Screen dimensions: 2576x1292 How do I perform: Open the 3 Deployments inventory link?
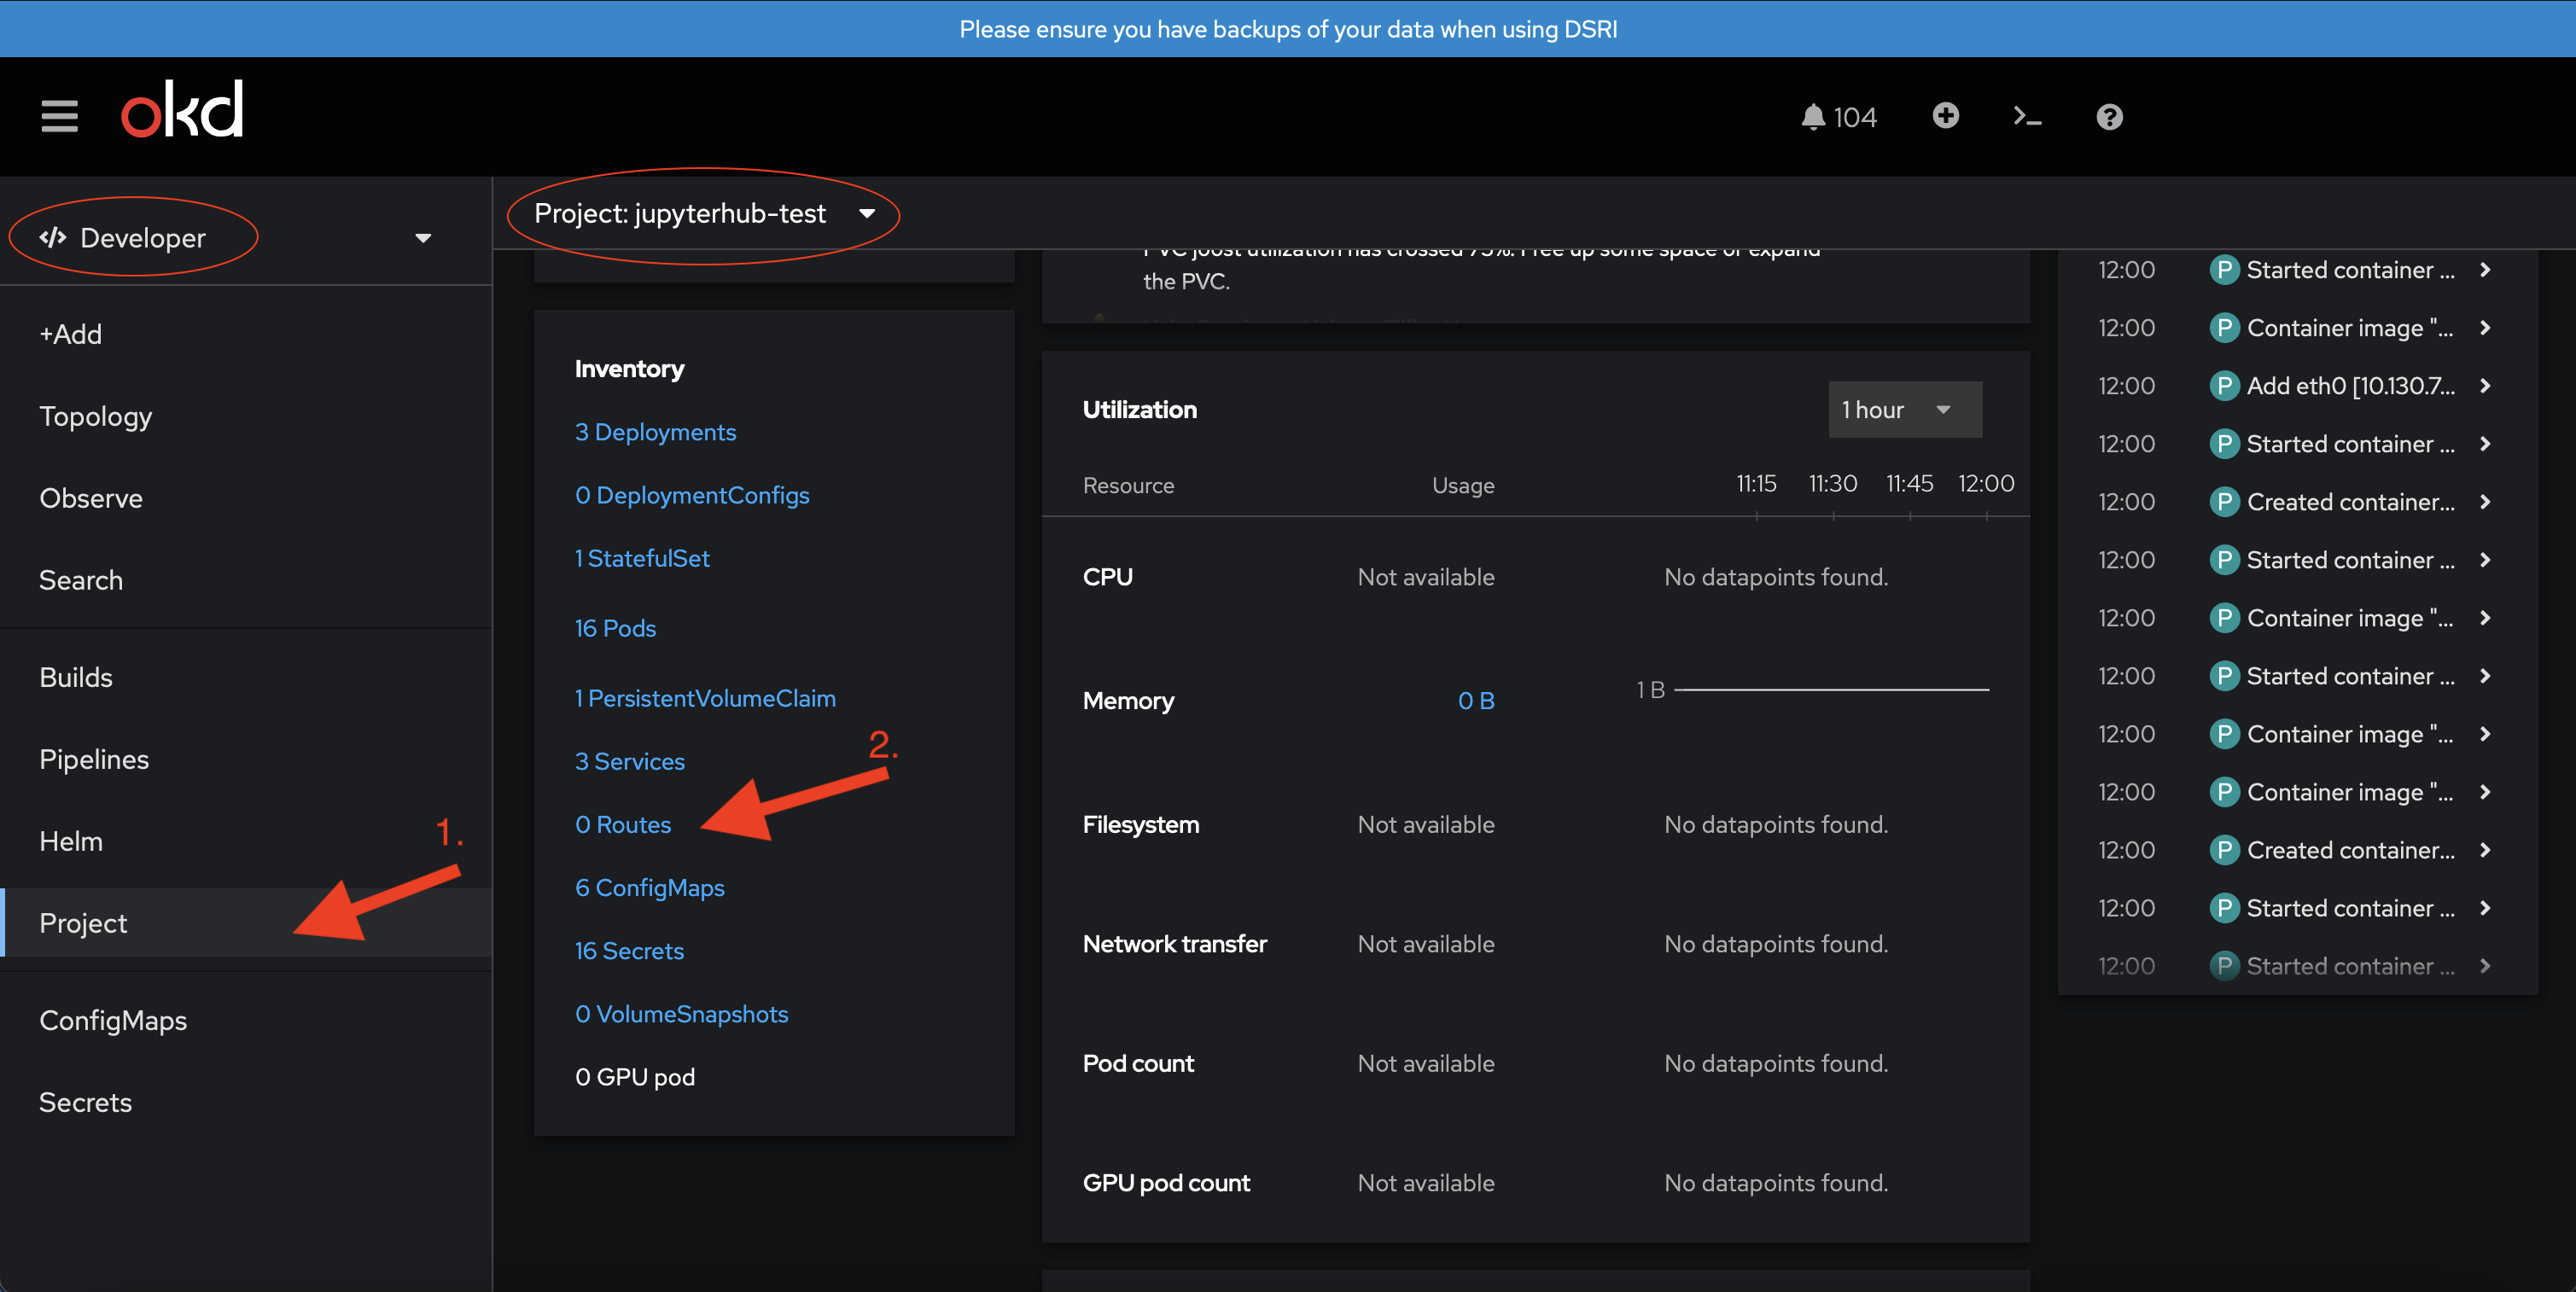coord(655,432)
